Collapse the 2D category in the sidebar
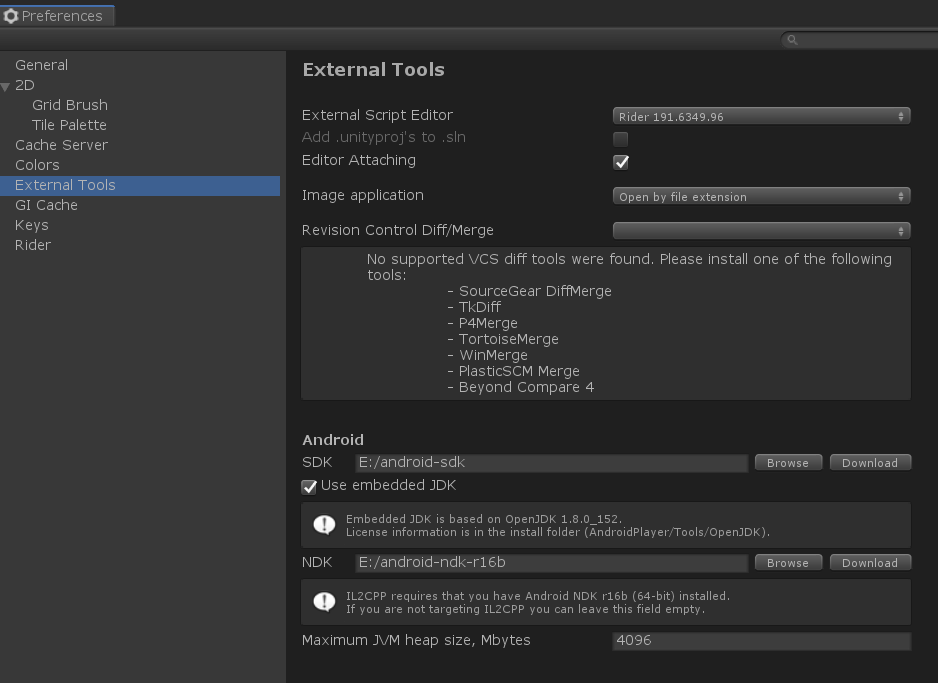Screen dimensions: 938x683 [8, 85]
